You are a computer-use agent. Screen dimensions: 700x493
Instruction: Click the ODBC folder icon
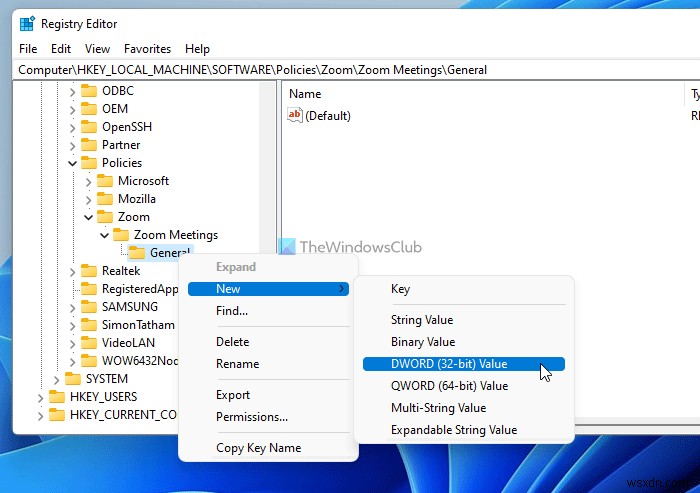89,91
